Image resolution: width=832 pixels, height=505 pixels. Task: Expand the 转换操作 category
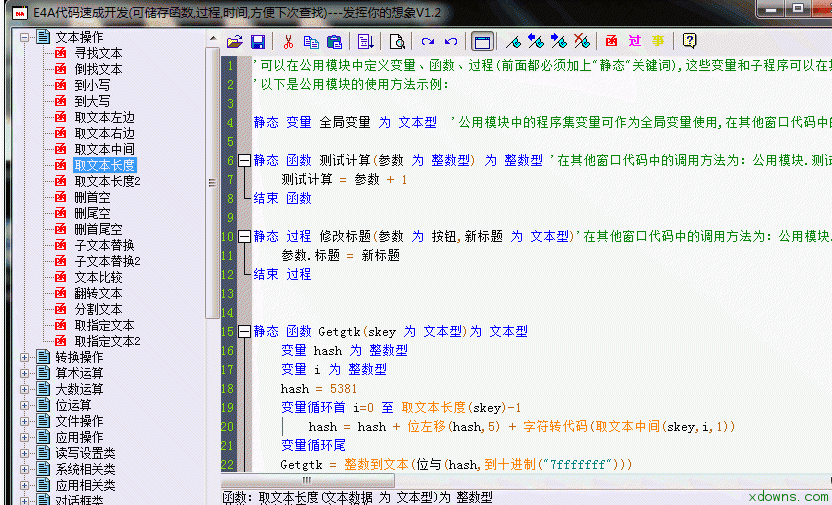tap(24, 358)
